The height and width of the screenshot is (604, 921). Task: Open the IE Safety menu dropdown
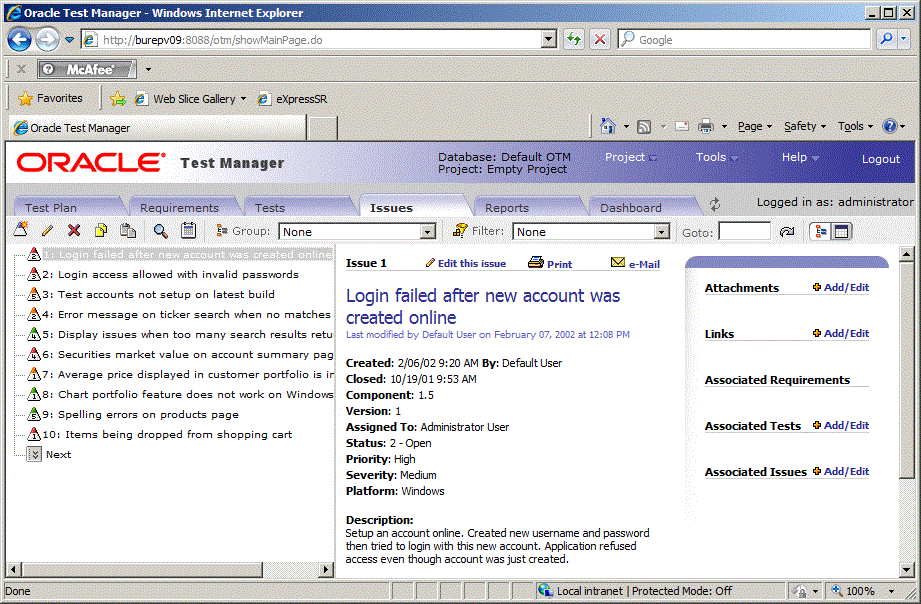(805, 126)
